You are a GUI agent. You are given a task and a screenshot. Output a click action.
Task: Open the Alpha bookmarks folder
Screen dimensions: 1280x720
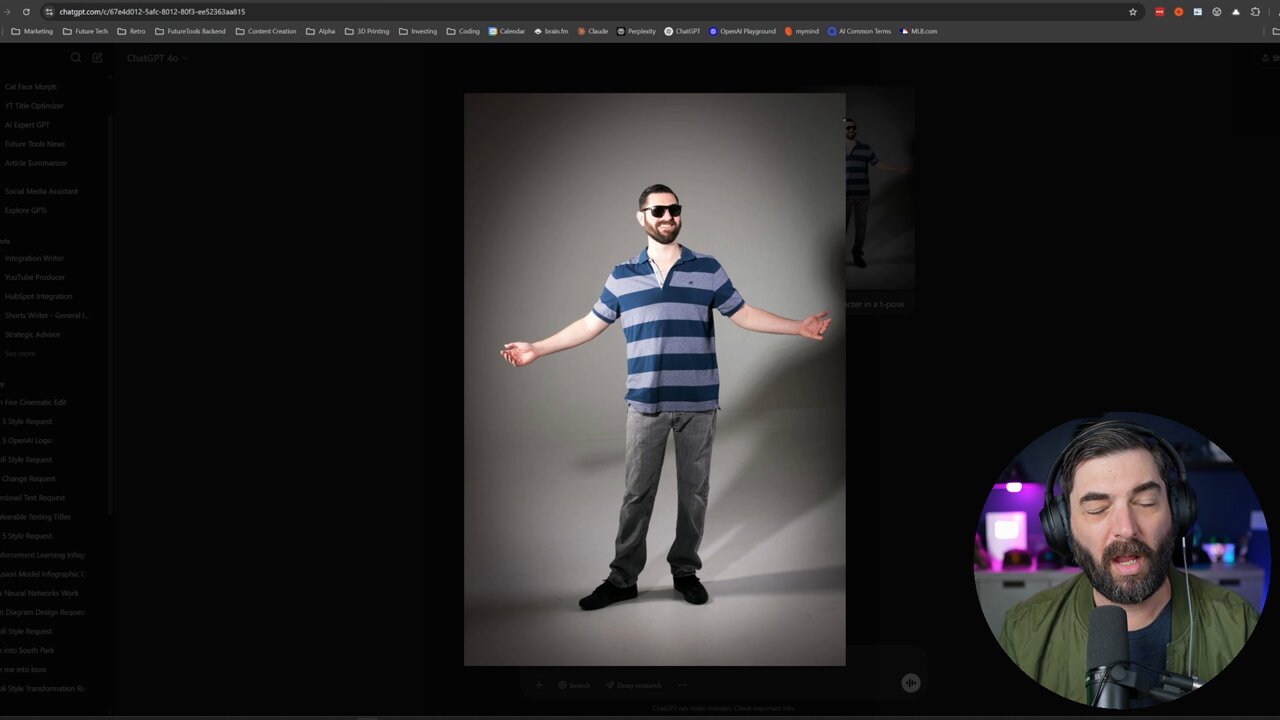[x=320, y=31]
